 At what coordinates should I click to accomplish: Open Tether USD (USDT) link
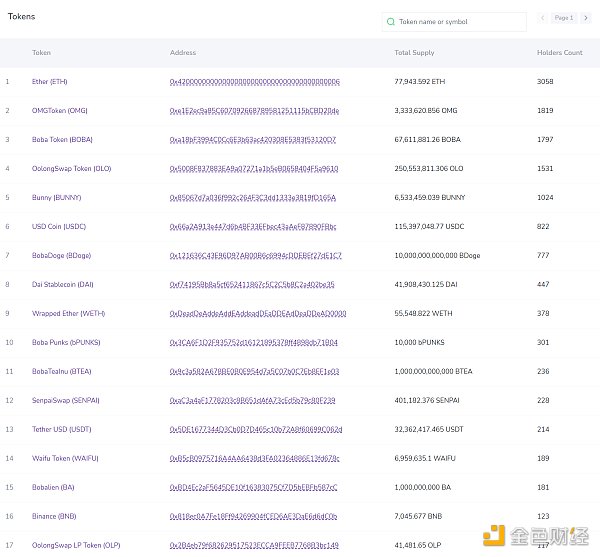[62, 429]
